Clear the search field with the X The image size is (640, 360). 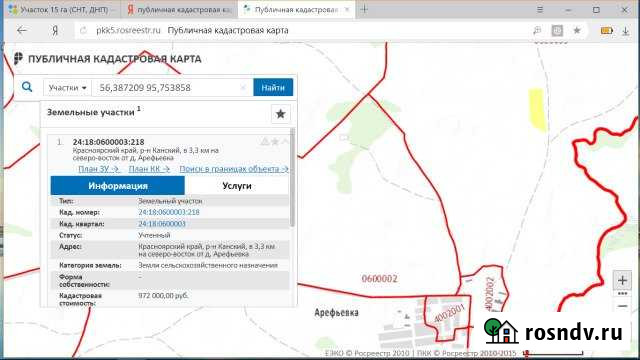(243, 87)
